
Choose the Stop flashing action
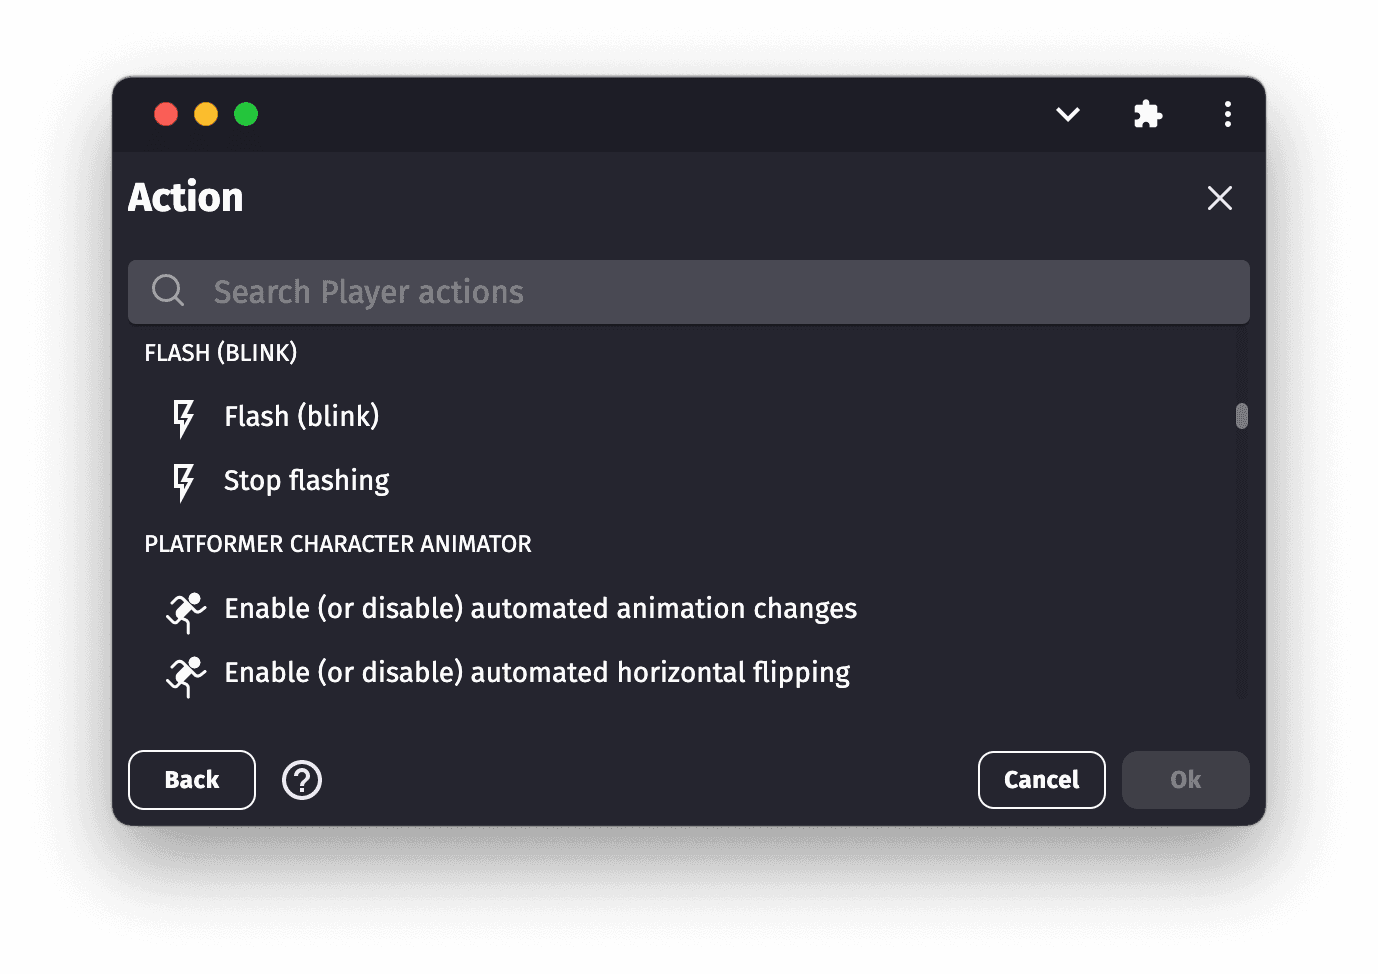(306, 481)
